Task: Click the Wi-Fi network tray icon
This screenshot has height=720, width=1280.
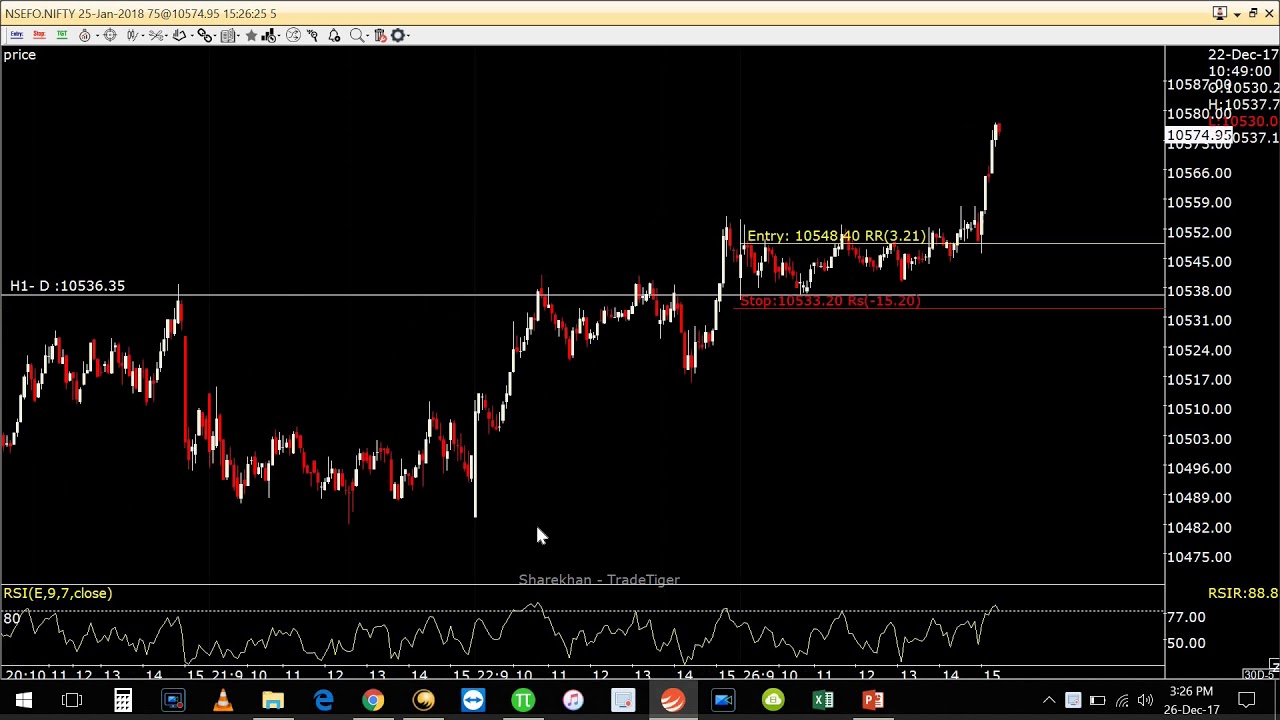Action: pyautogui.click(x=1121, y=700)
